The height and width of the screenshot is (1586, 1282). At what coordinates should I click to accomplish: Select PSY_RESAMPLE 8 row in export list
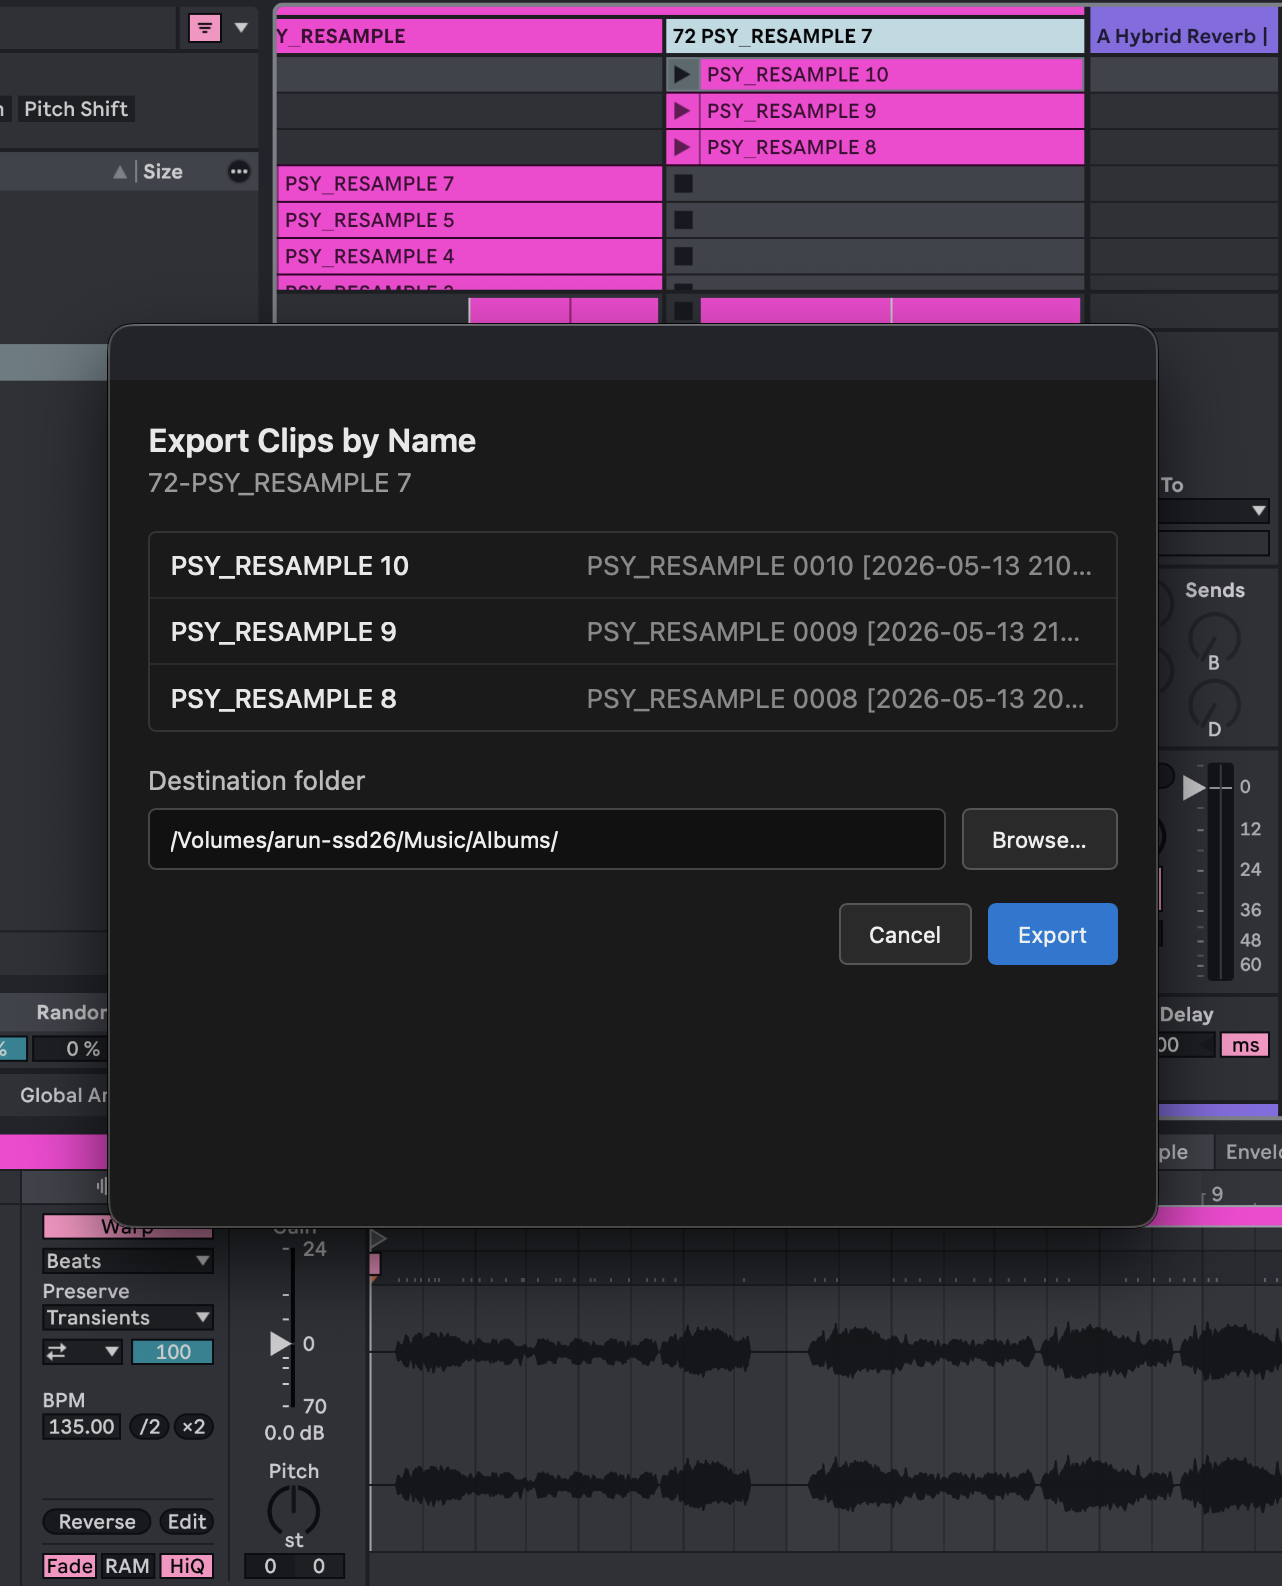point(633,698)
